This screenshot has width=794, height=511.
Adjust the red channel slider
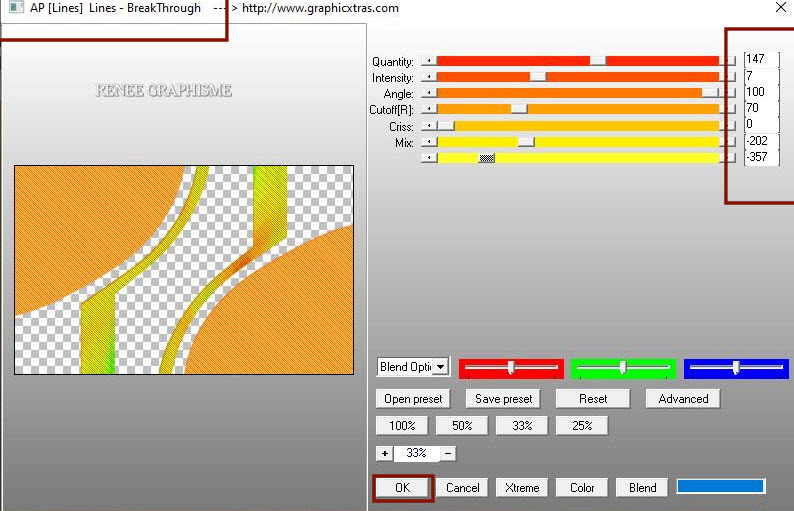tap(511, 367)
